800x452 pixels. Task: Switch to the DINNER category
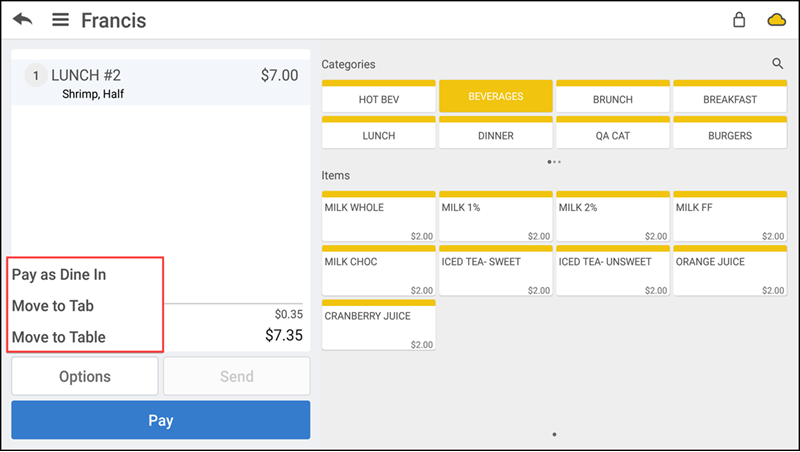(496, 132)
